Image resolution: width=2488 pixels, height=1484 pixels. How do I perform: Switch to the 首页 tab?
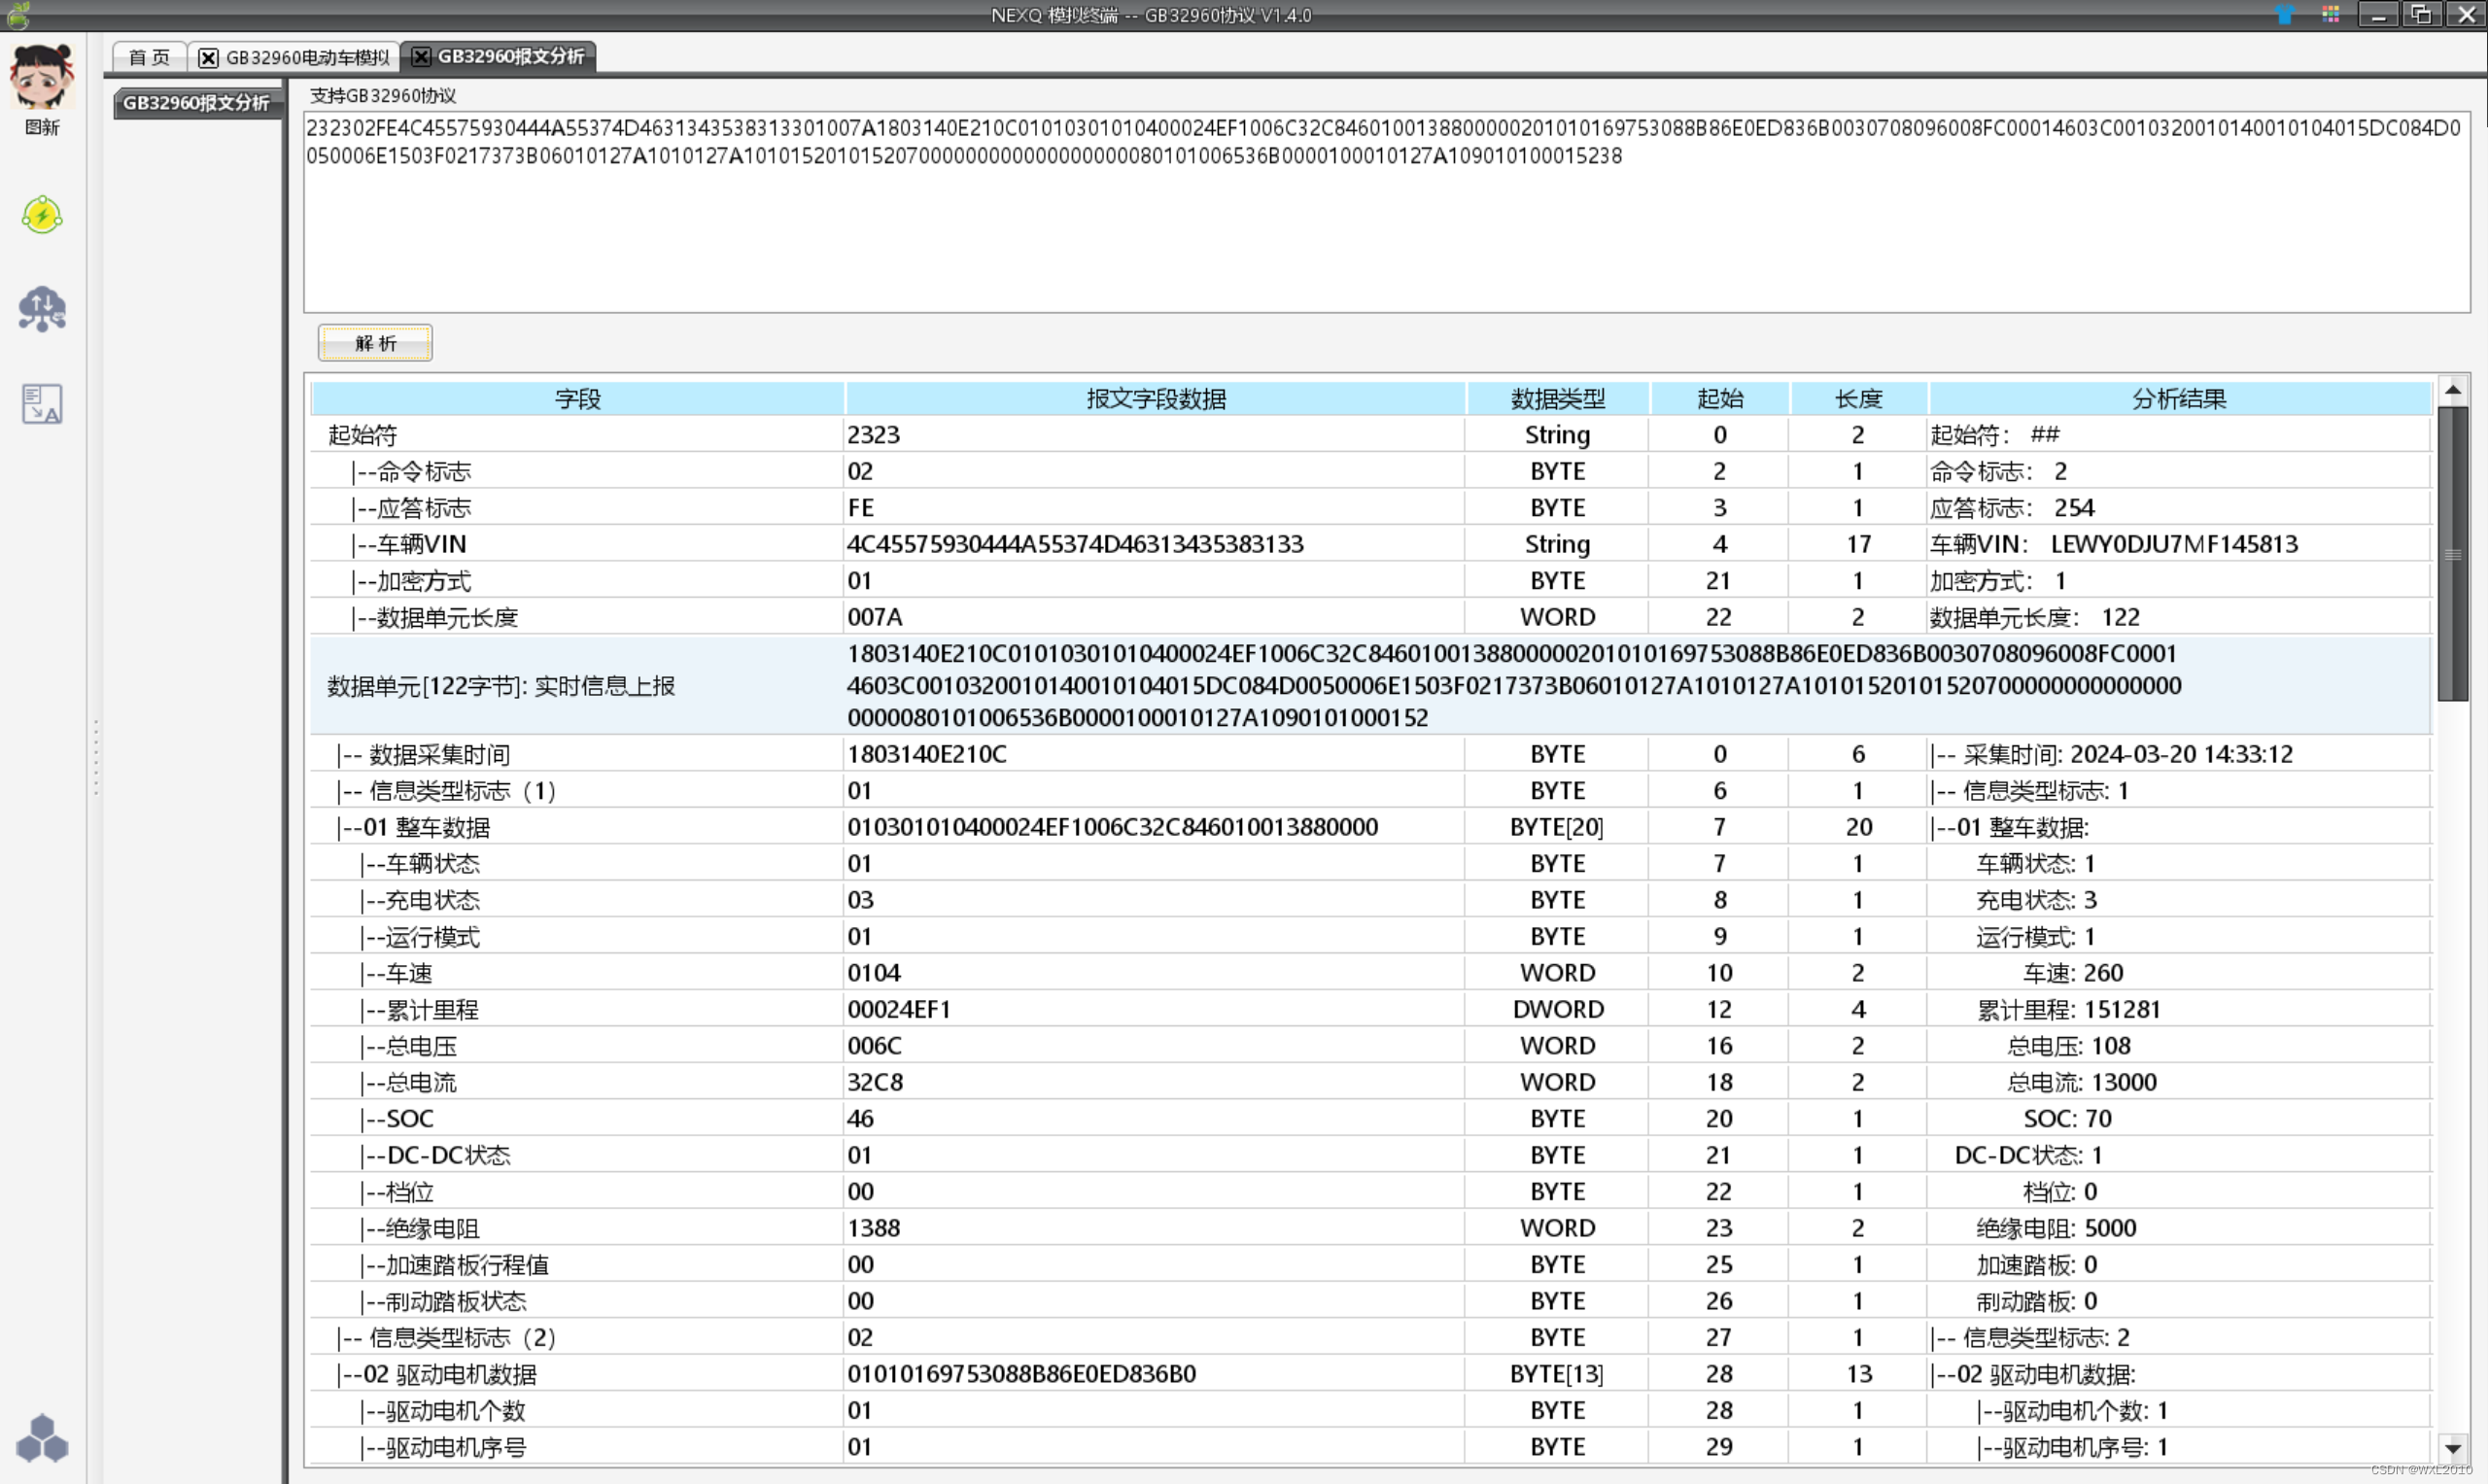click(x=149, y=58)
